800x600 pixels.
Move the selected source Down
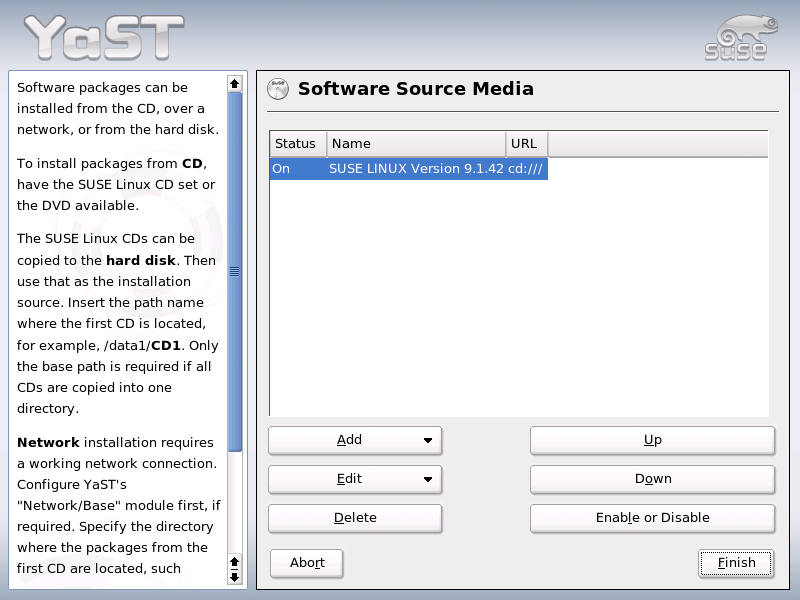tap(653, 479)
